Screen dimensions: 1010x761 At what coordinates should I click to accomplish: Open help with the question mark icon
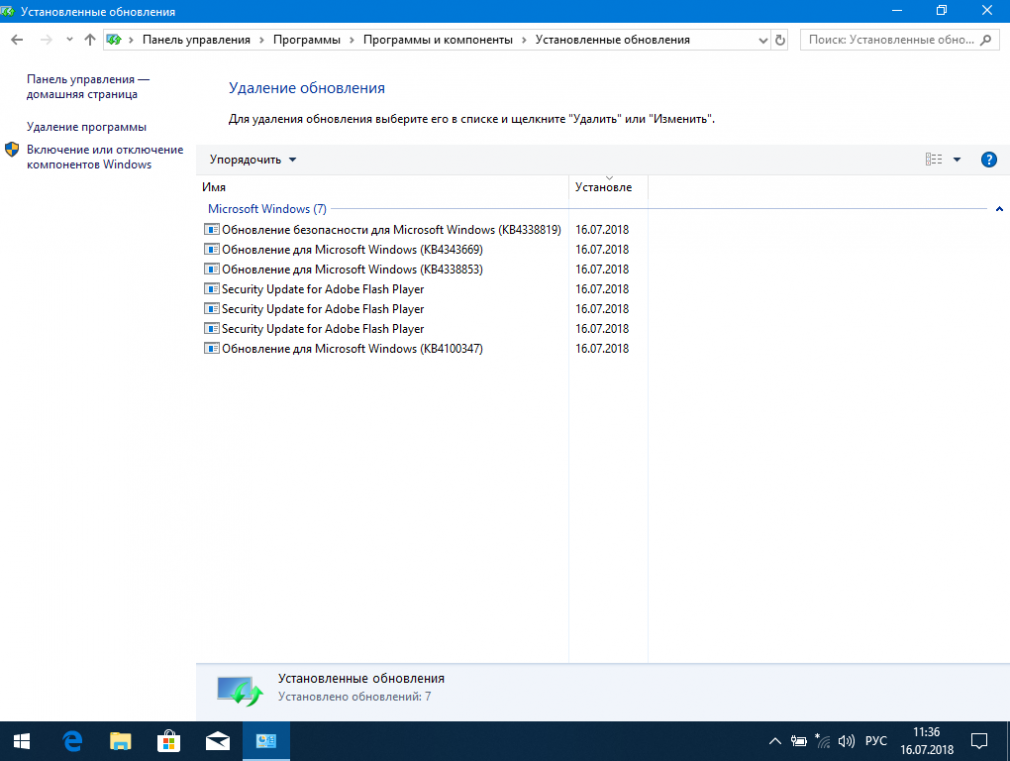point(989,160)
